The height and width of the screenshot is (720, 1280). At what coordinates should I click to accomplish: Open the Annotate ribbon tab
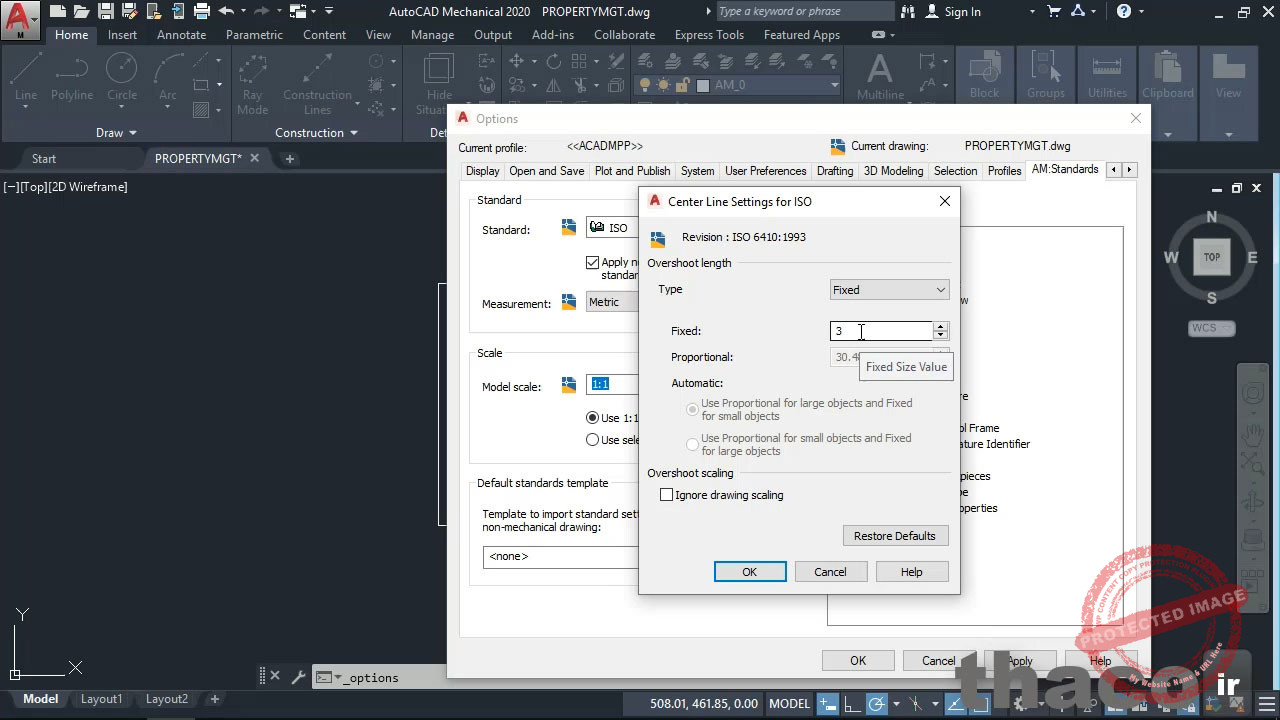[x=181, y=34]
